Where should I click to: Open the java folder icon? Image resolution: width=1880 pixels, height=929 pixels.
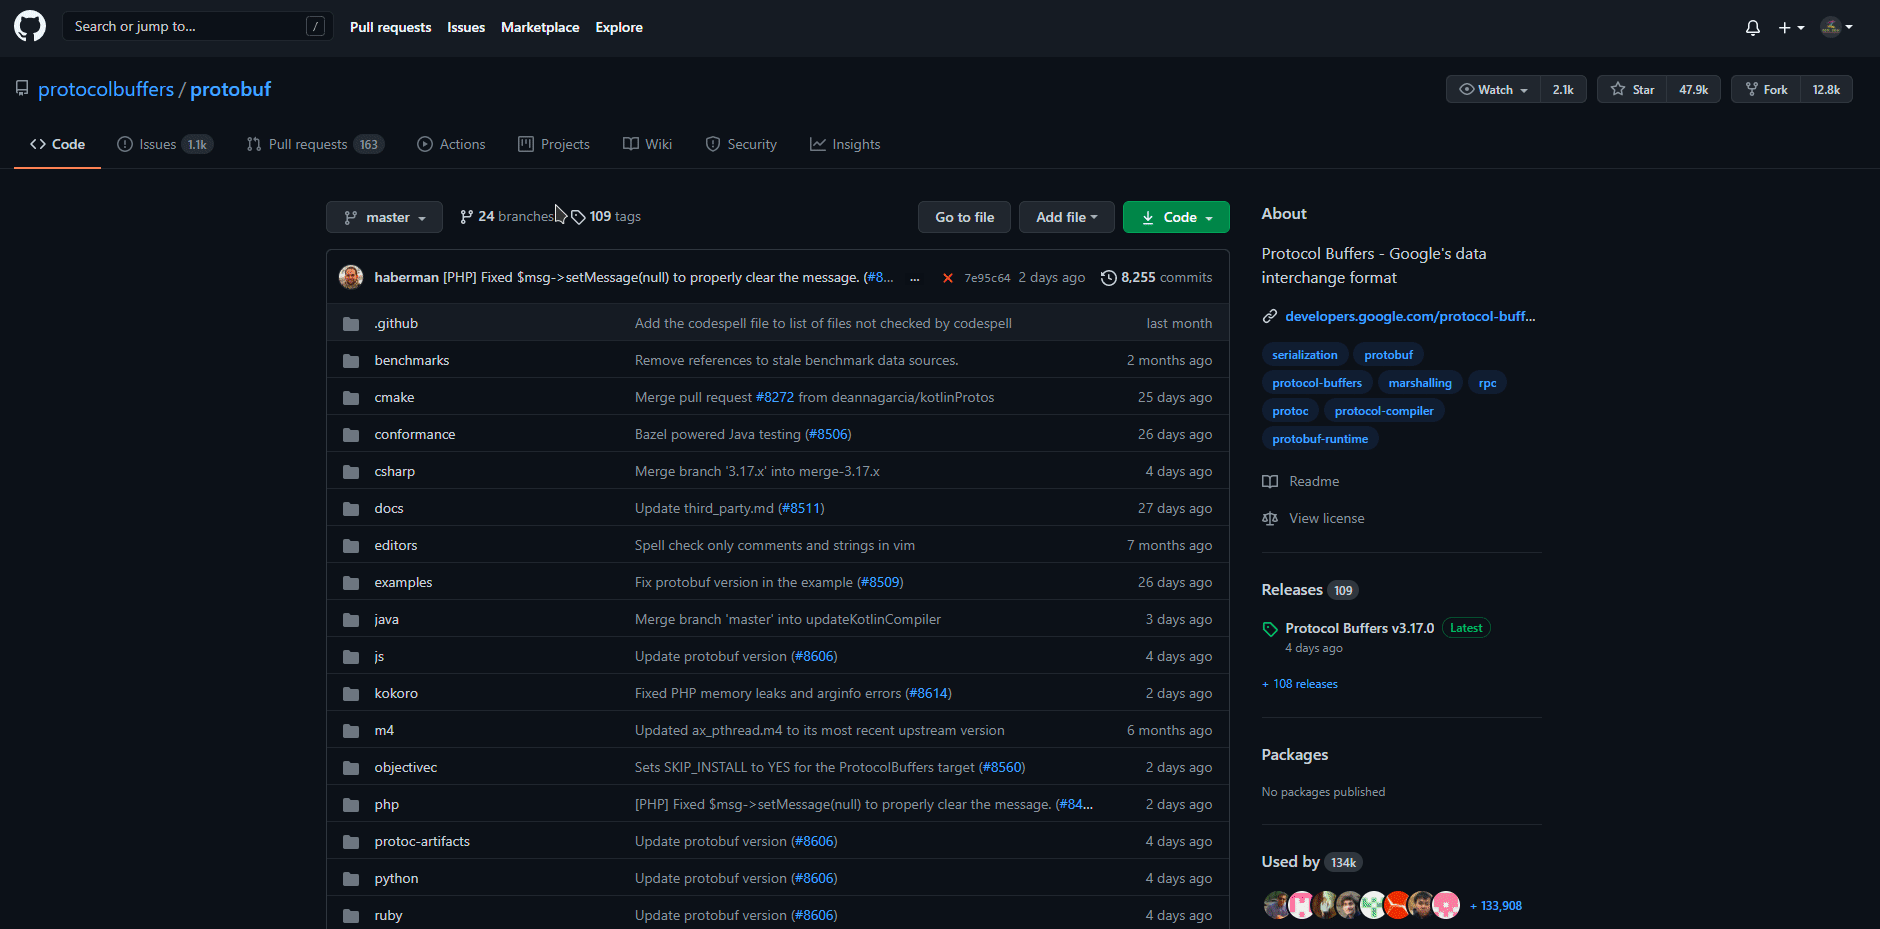pyautogui.click(x=351, y=620)
